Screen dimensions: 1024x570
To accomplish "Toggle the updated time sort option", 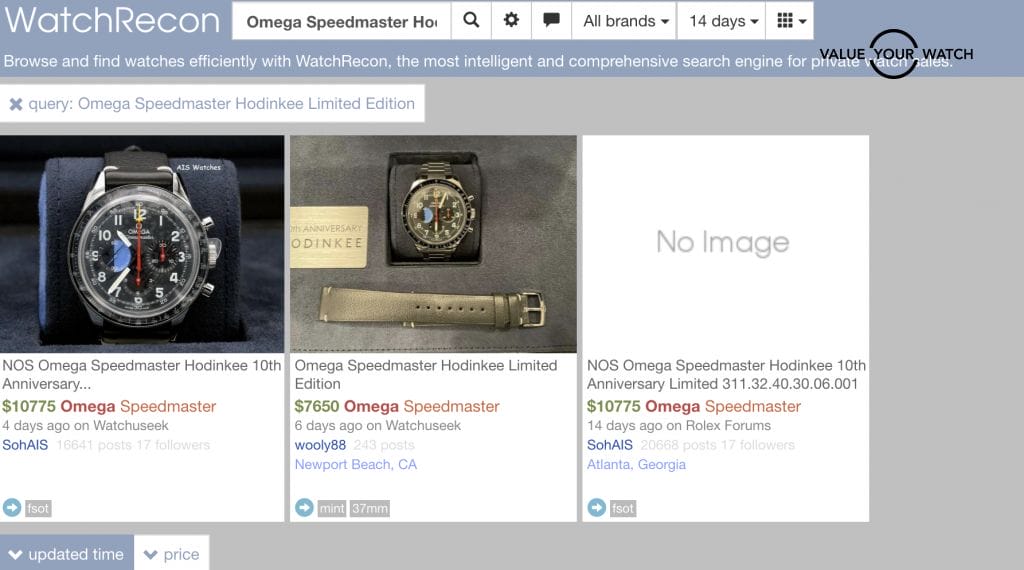I will click(66, 554).
